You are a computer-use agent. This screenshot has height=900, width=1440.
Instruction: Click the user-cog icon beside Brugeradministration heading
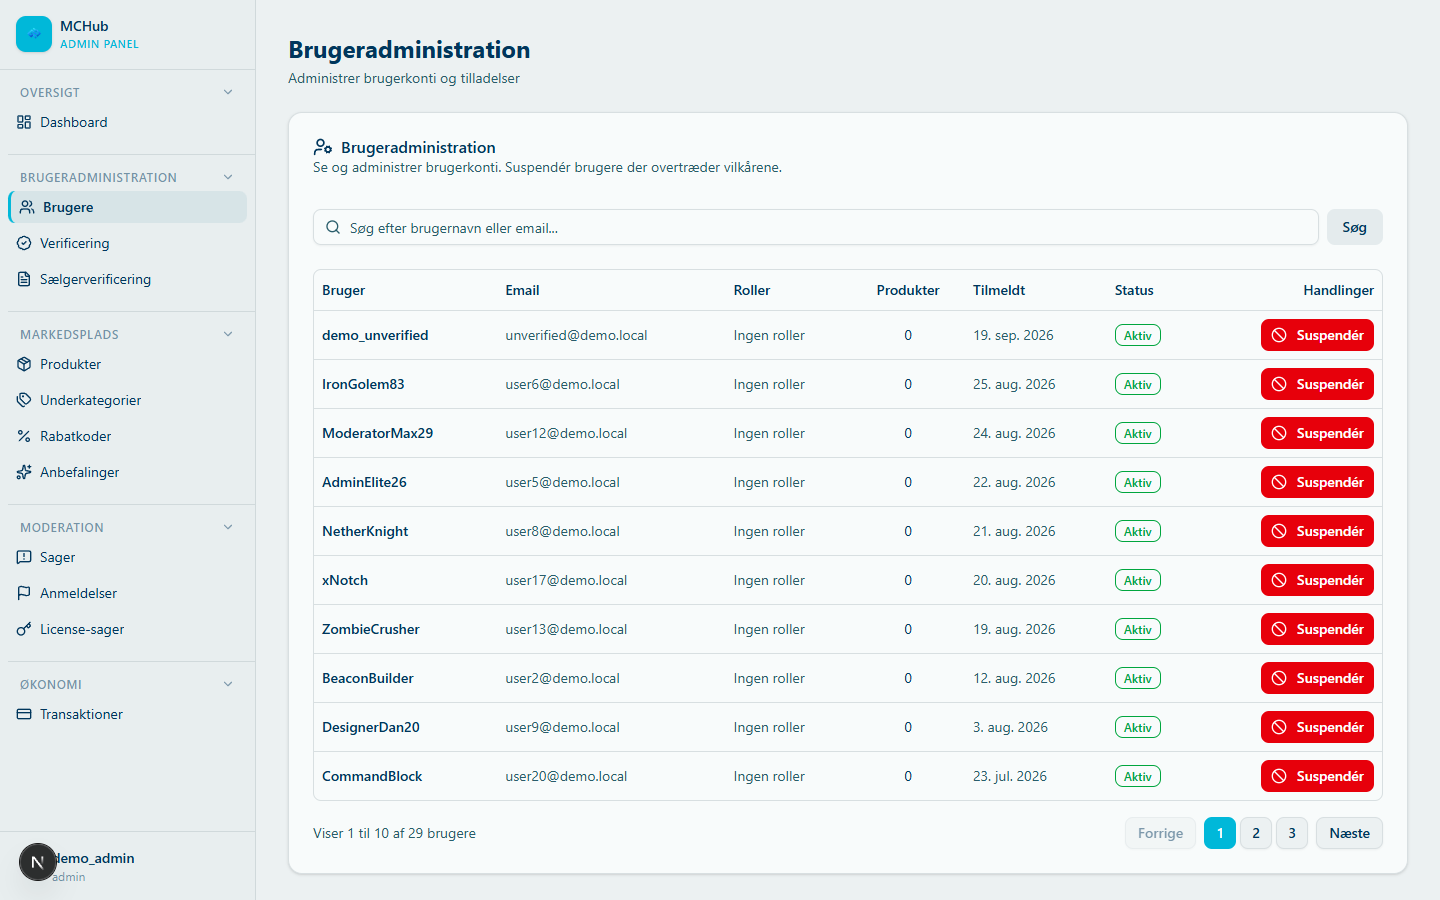coord(323,147)
